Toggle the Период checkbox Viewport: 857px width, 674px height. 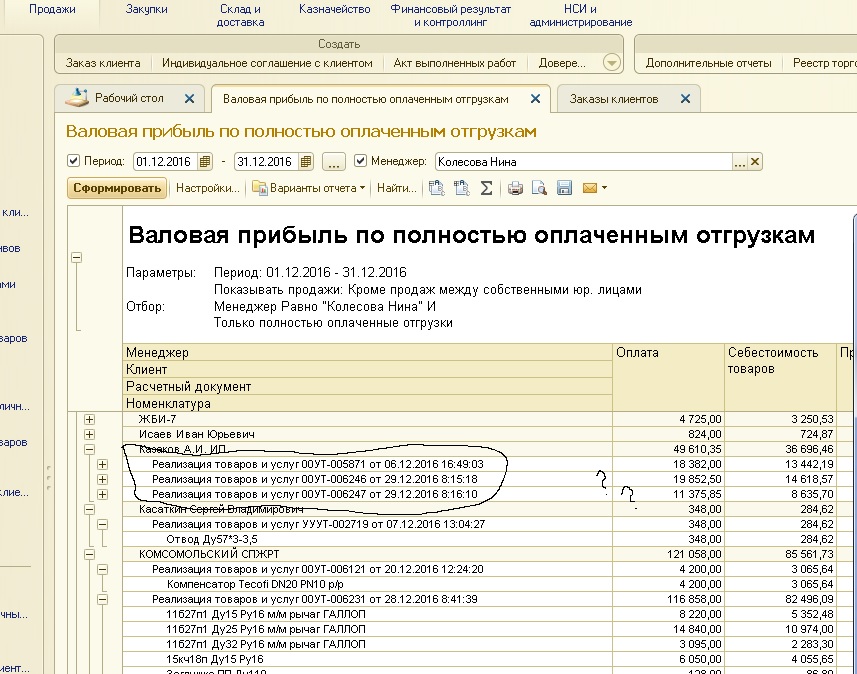point(73,161)
